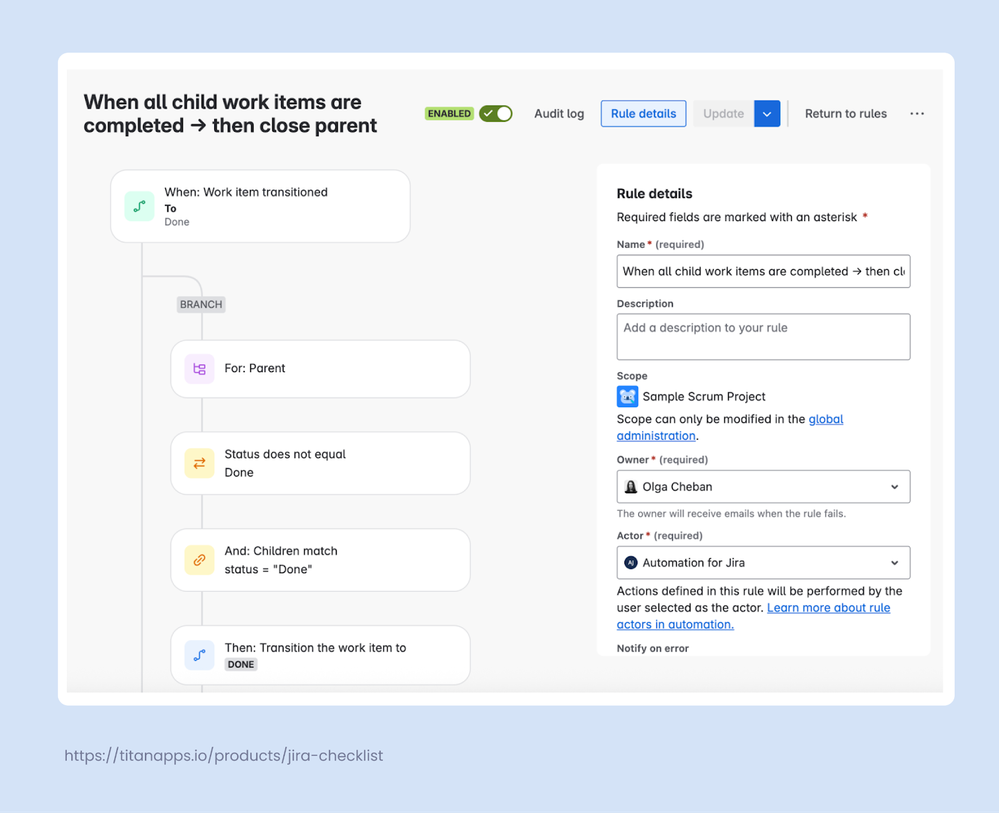Viewport: 999px width, 813px height.
Task: Select the Rule details tab
Action: [643, 113]
